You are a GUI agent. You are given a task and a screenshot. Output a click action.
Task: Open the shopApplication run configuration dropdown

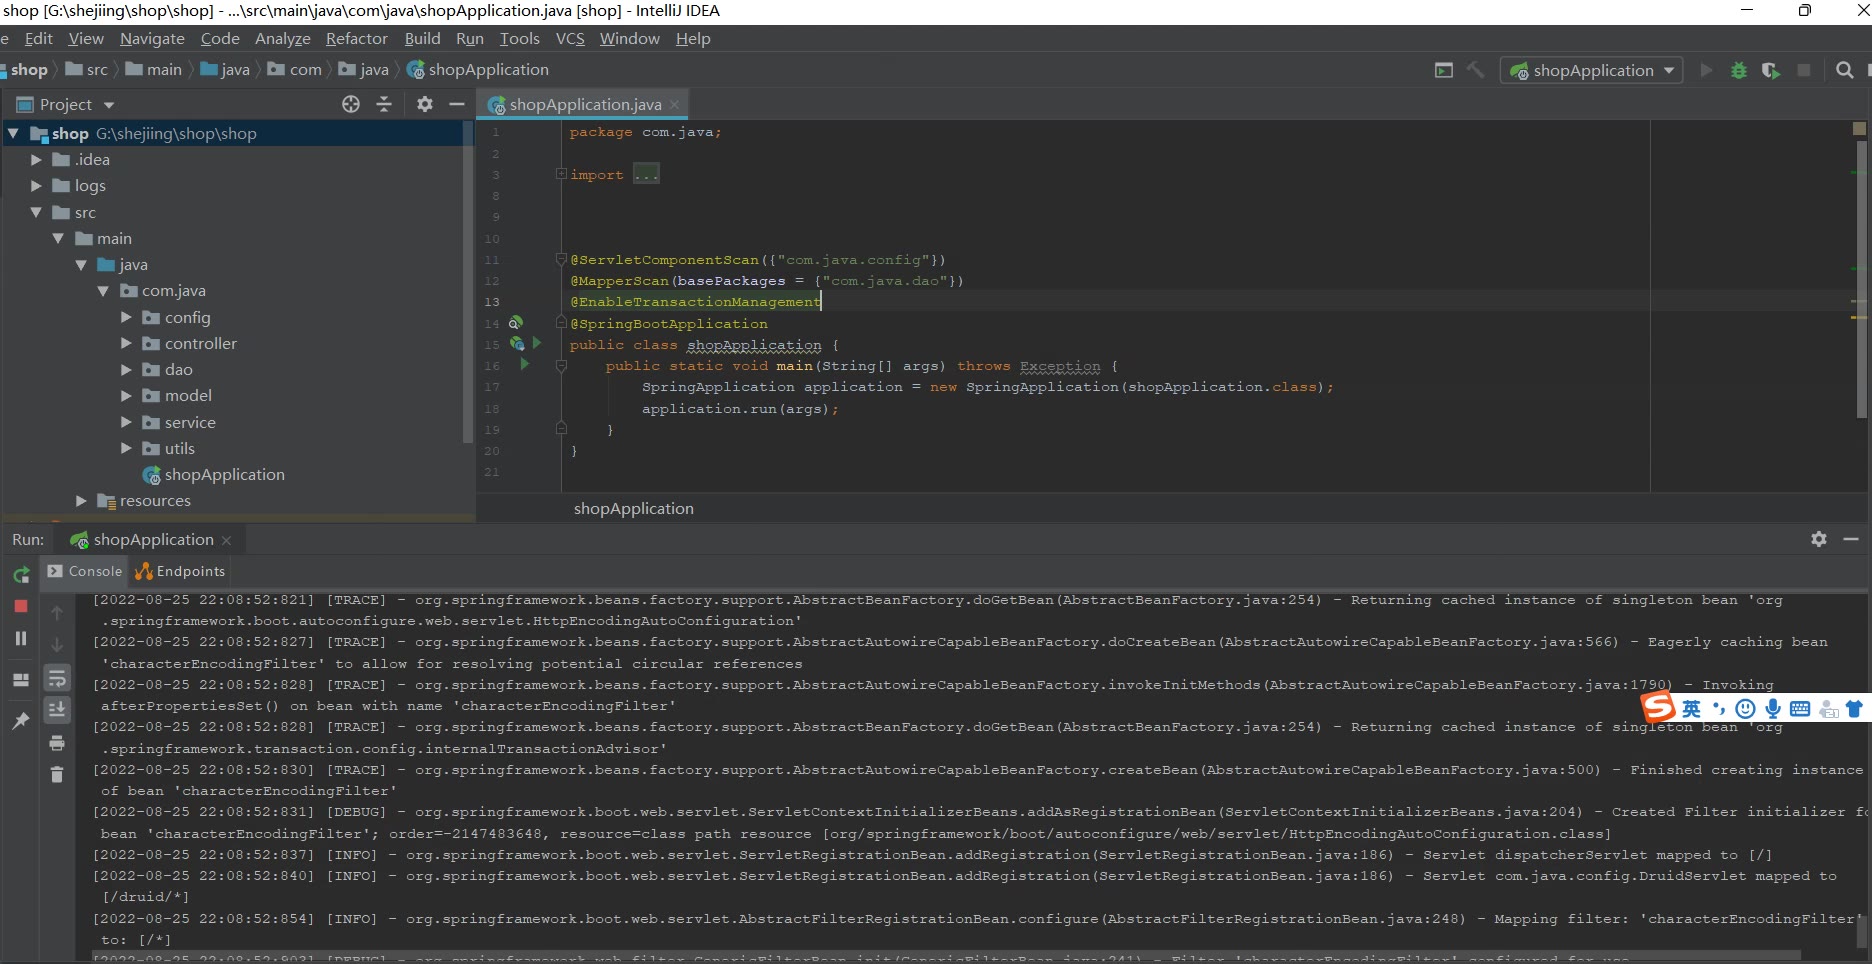tap(1591, 70)
